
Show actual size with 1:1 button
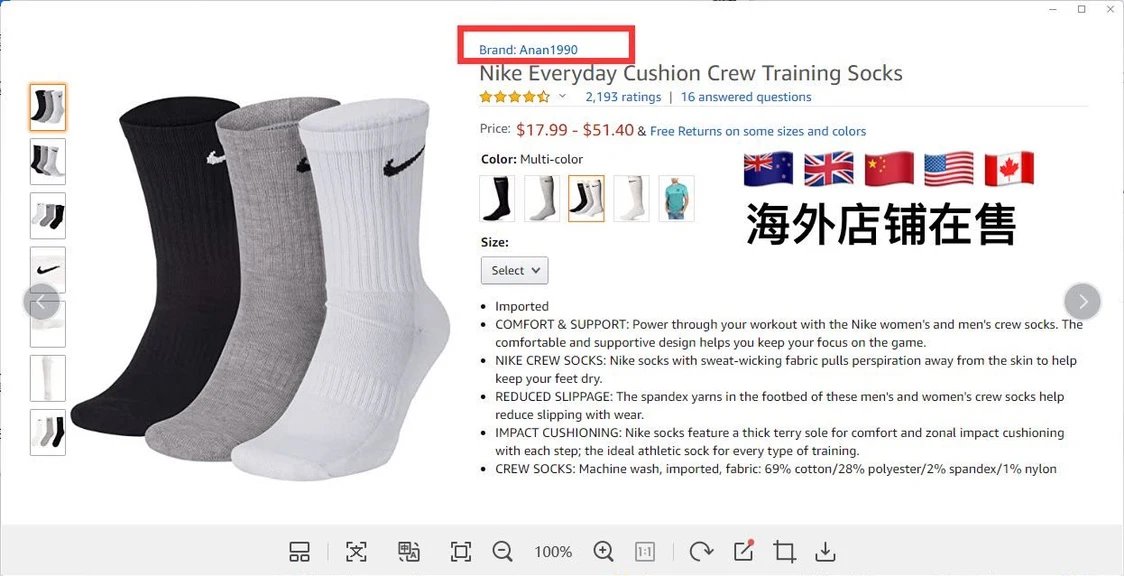click(644, 552)
